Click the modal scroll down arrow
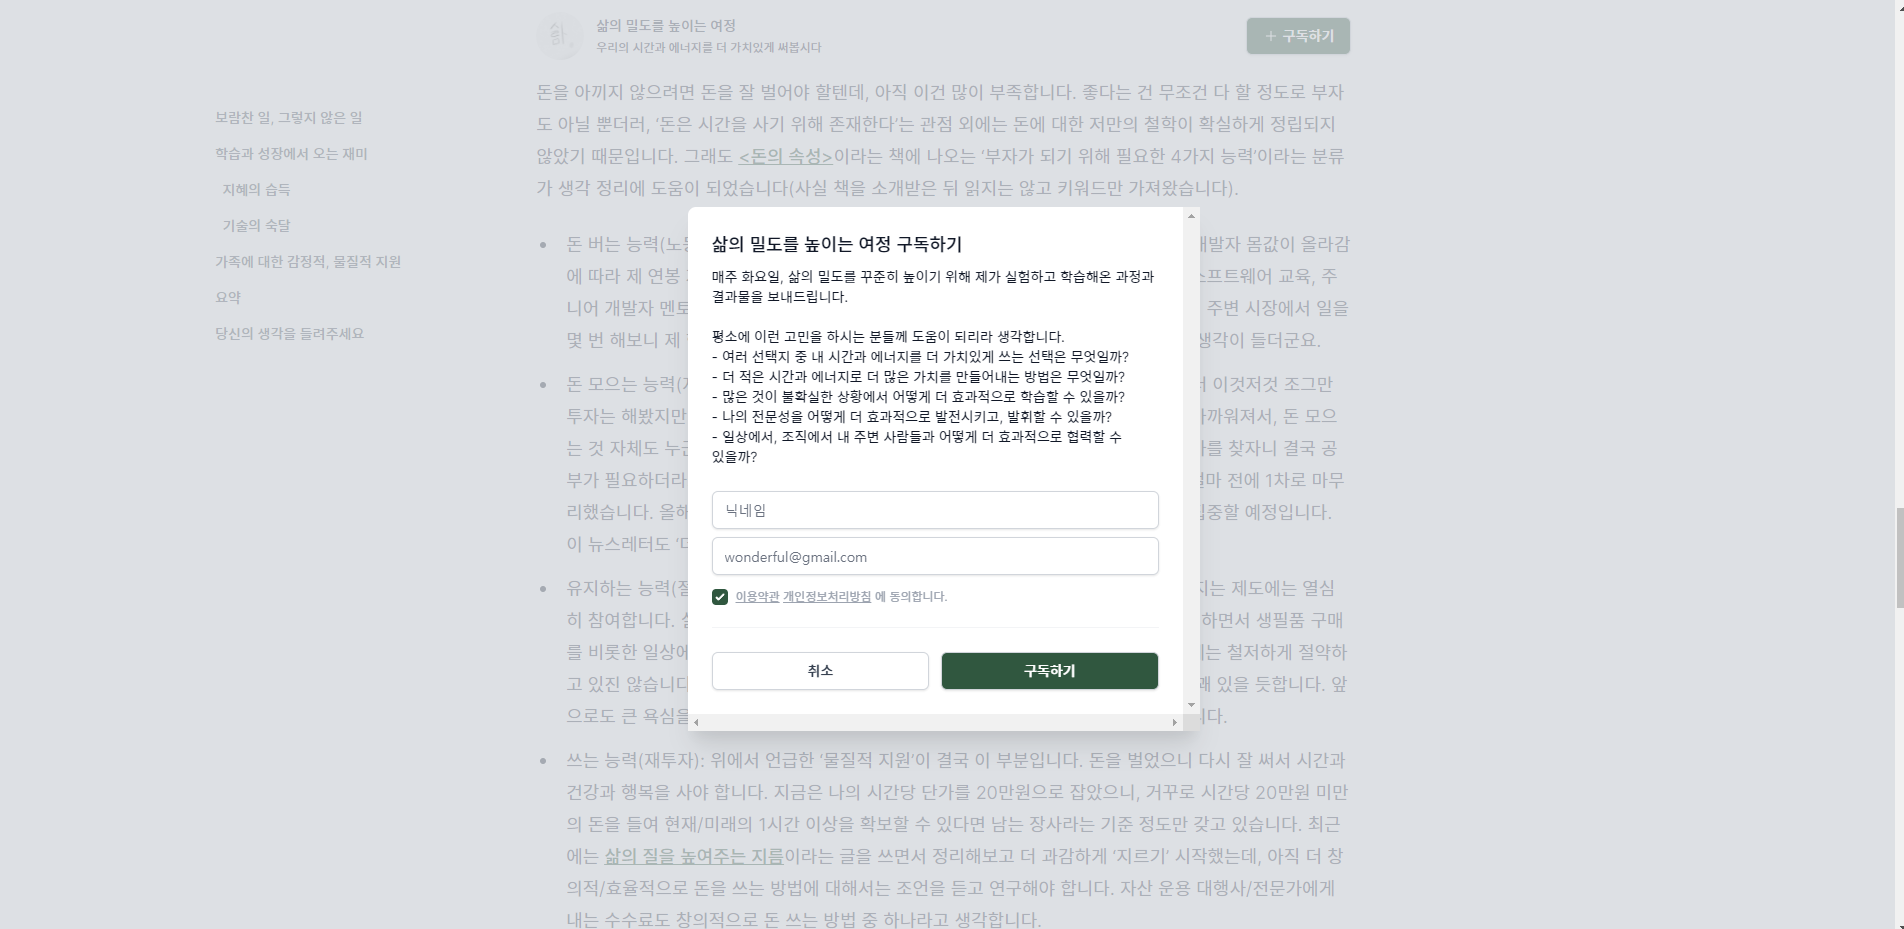Screen dimensions: 1904x929 pos(1191,705)
